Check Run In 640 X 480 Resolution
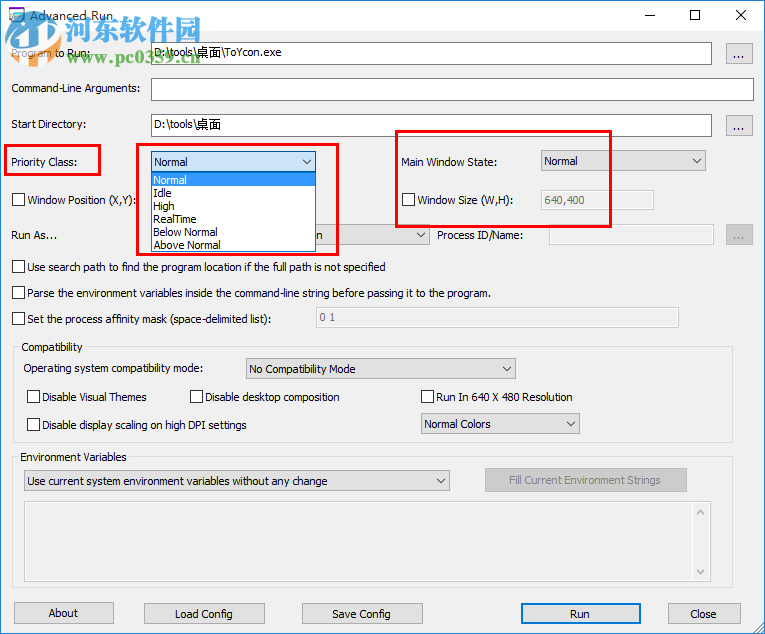Screen dimensions: 765x634 point(427,397)
